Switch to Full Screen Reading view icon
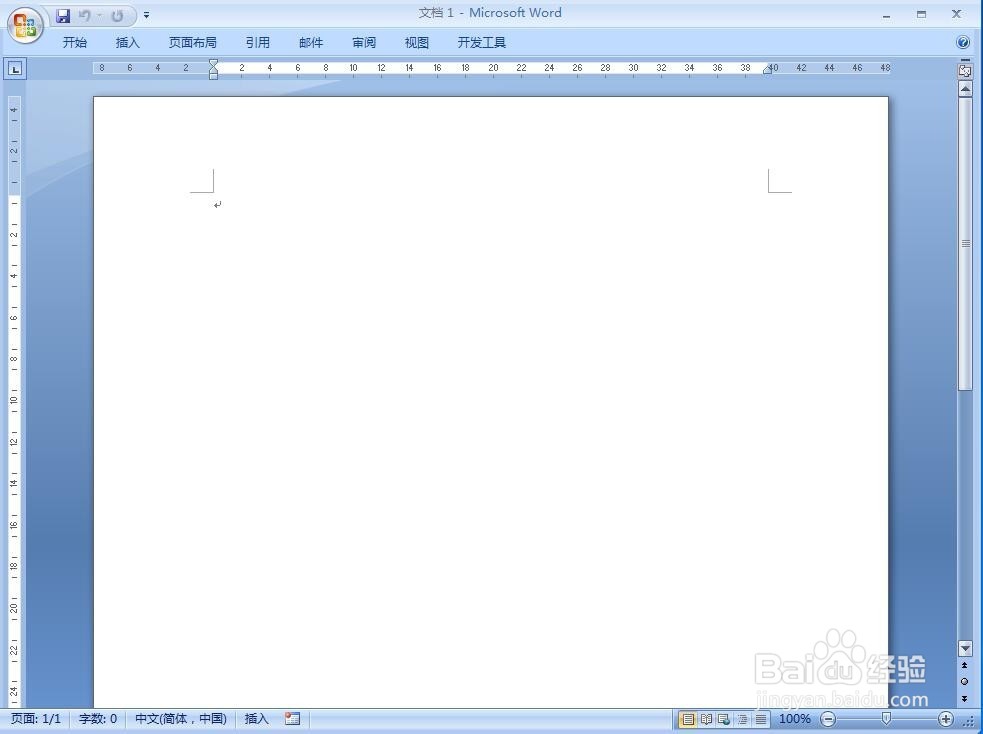Screen dimensions: 983x734 tap(707, 719)
